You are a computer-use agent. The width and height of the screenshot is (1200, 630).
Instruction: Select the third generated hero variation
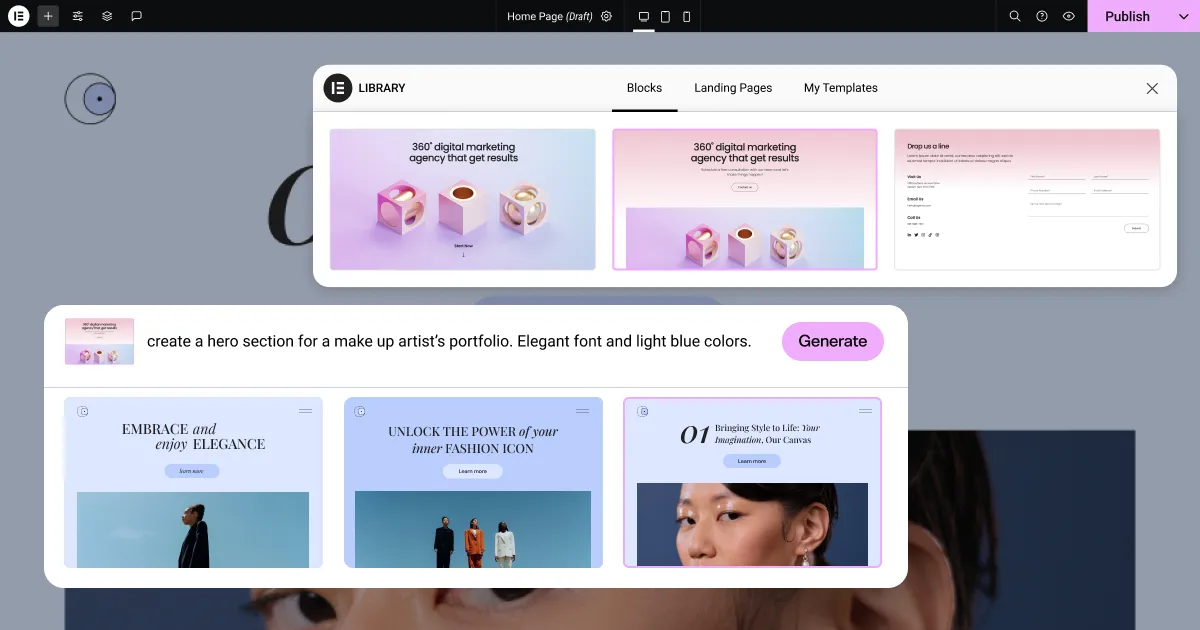(x=752, y=483)
